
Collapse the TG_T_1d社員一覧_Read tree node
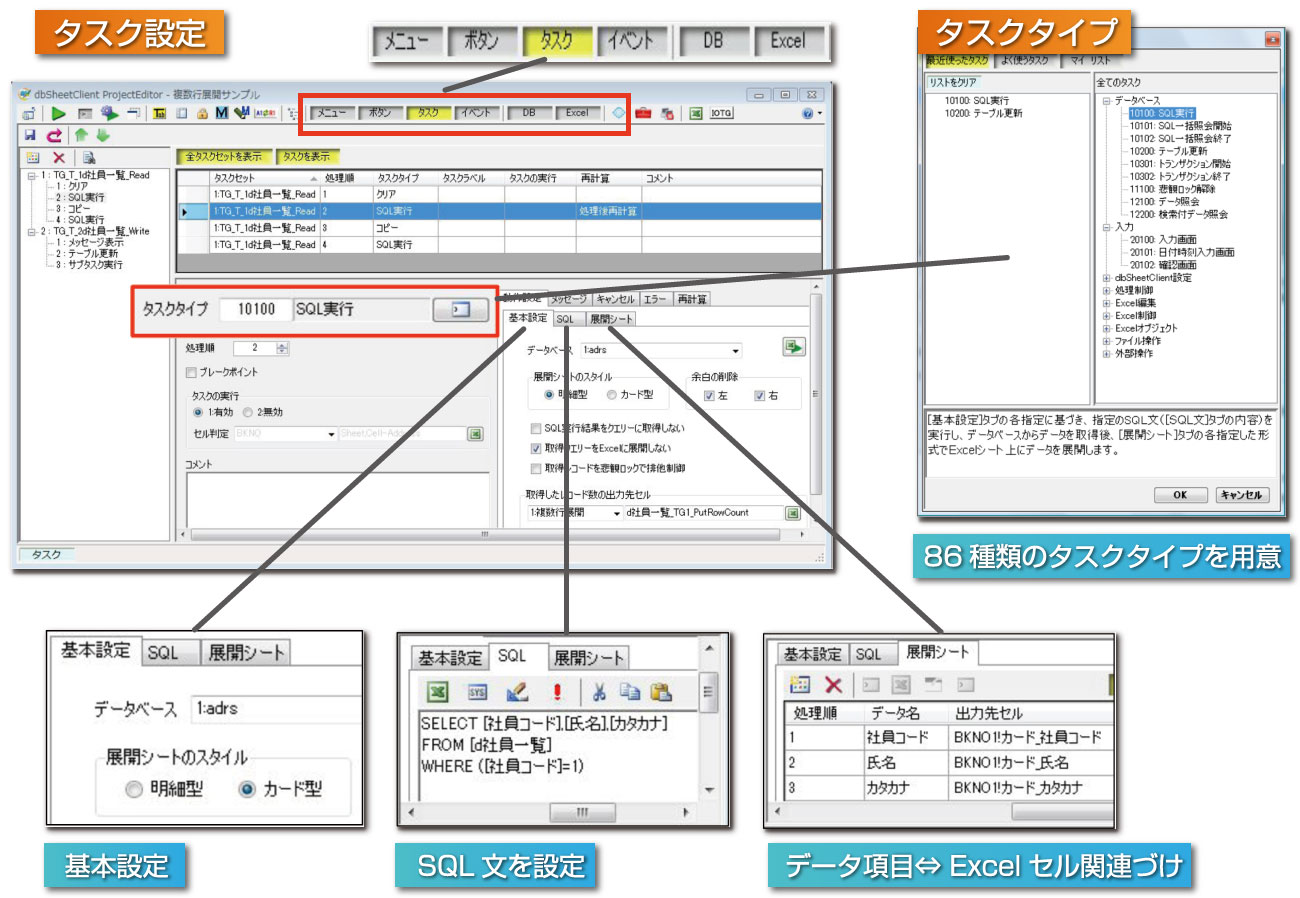click(x=33, y=175)
